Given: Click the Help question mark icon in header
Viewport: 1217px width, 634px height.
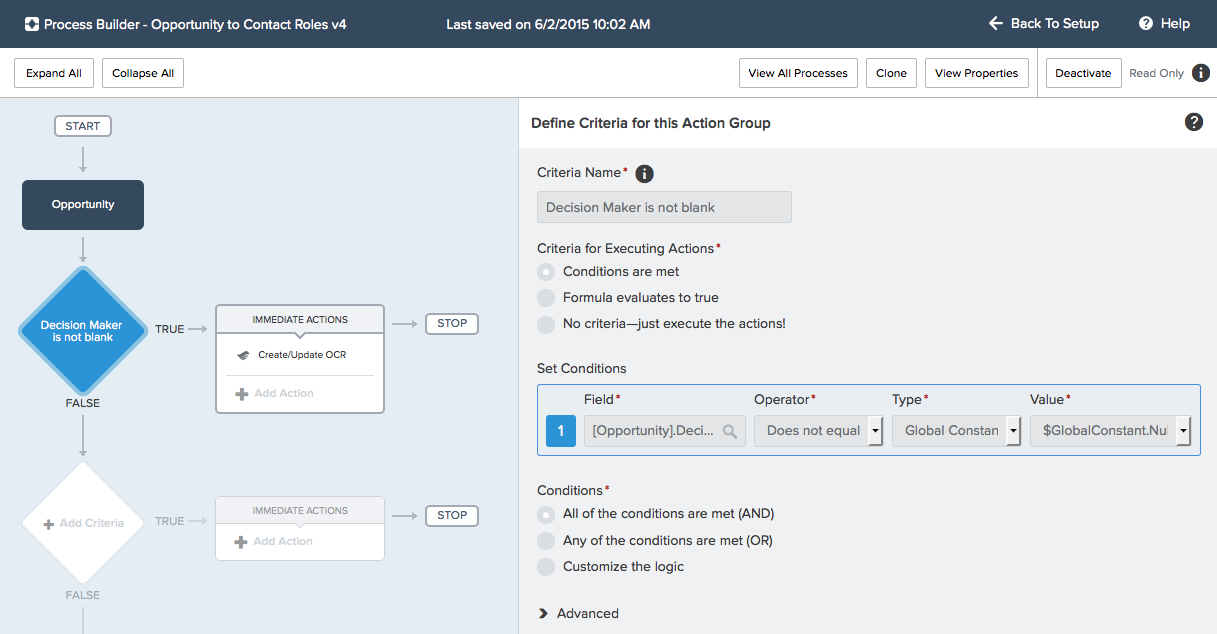Looking at the screenshot, I should coord(1146,23).
